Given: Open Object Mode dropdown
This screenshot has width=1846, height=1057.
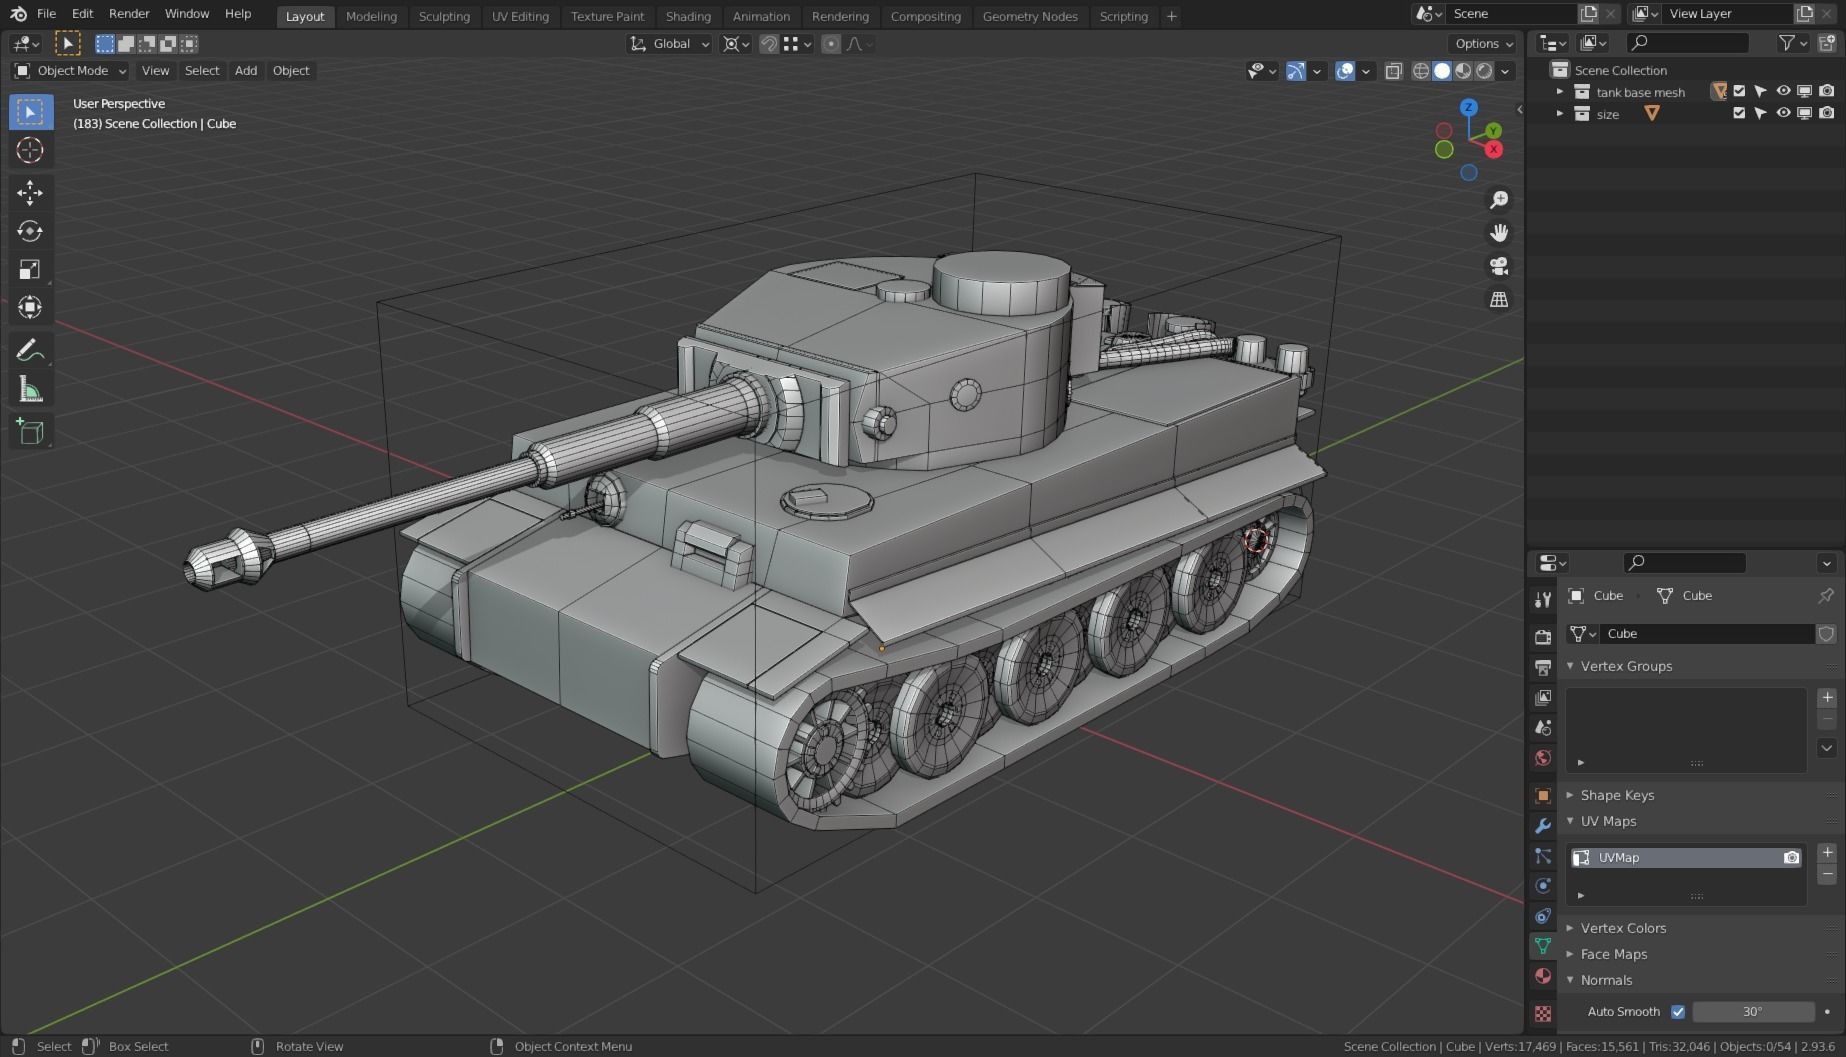Looking at the screenshot, I should [70, 71].
